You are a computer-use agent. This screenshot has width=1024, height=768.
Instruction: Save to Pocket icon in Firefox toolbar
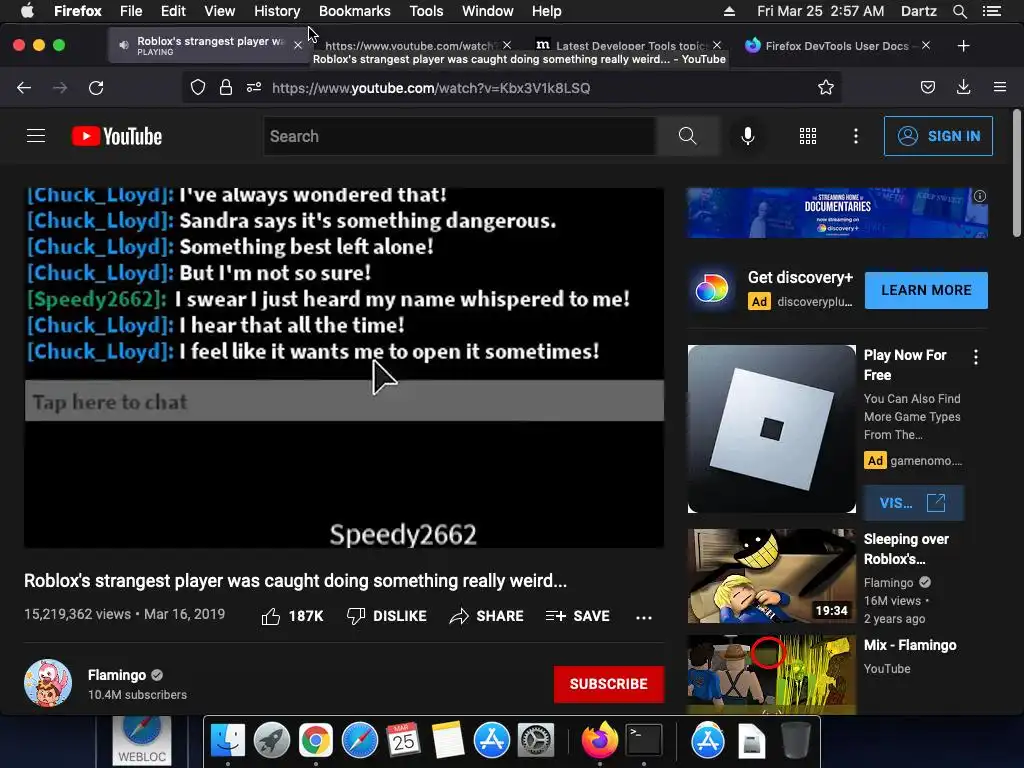928,88
